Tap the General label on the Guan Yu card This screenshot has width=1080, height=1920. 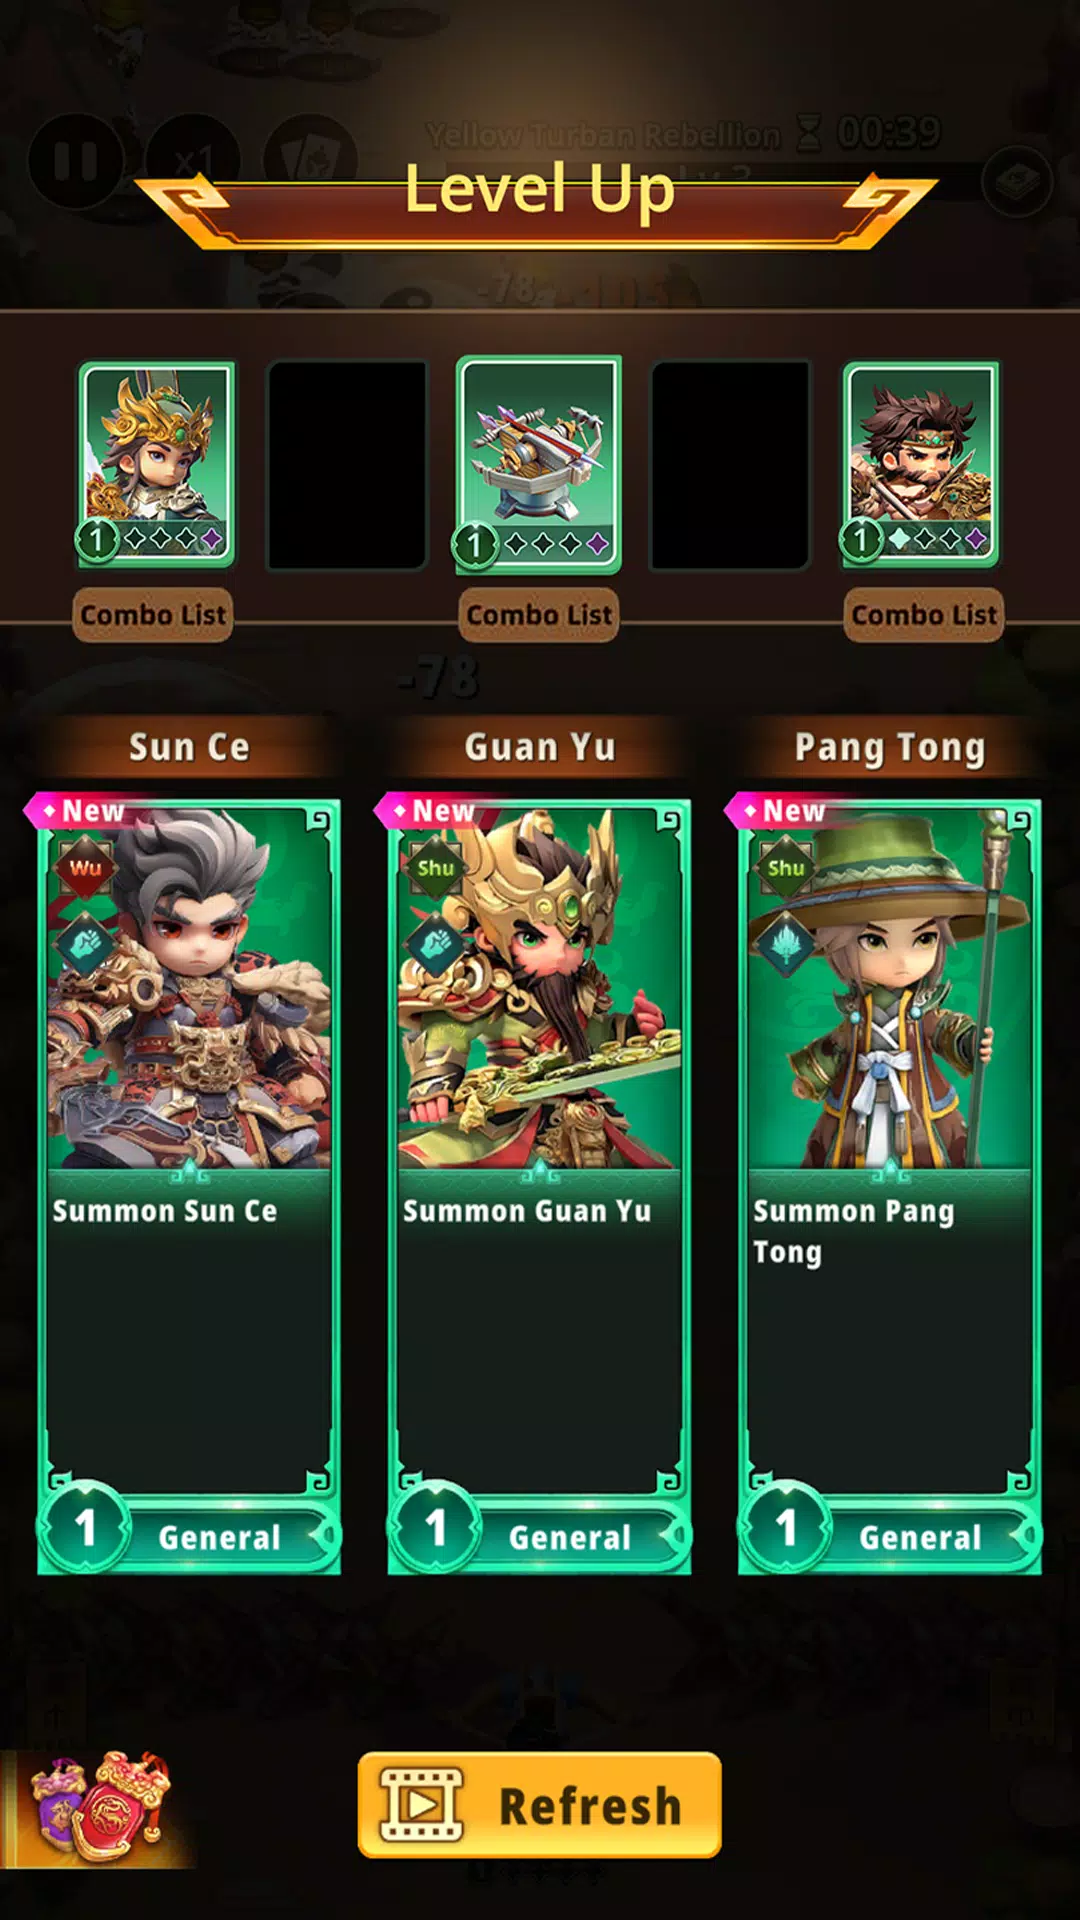click(570, 1537)
